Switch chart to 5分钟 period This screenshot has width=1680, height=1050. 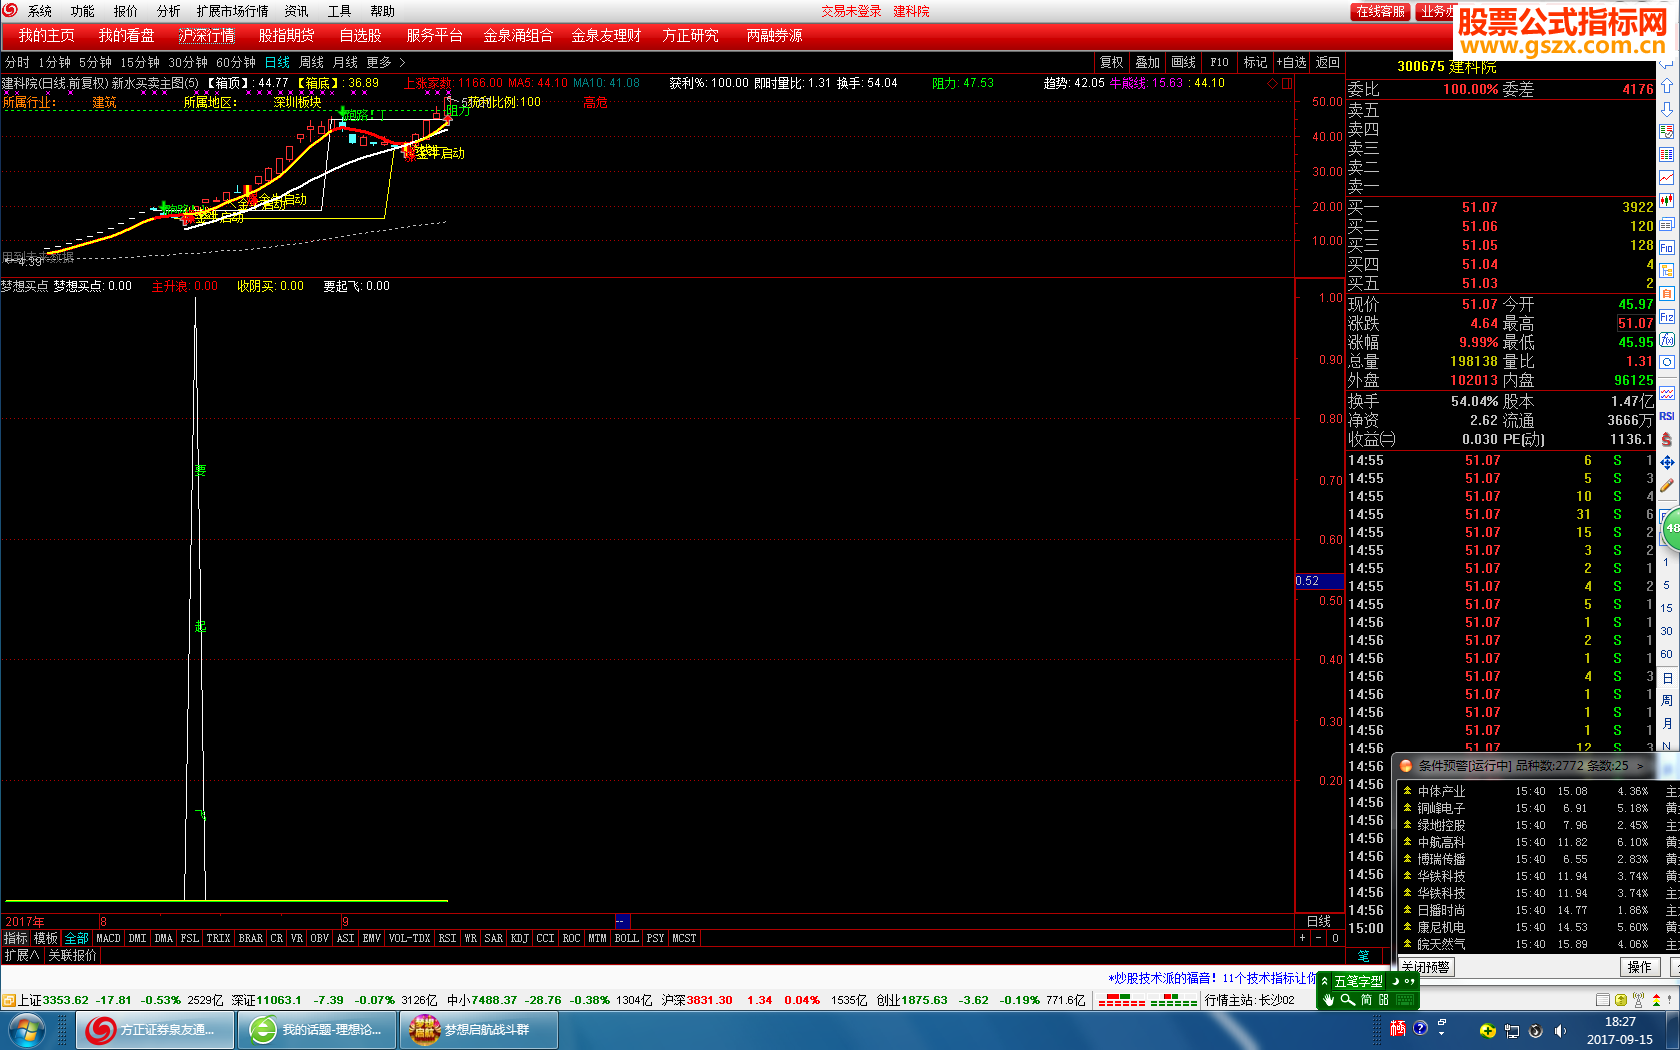click(96, 62)
